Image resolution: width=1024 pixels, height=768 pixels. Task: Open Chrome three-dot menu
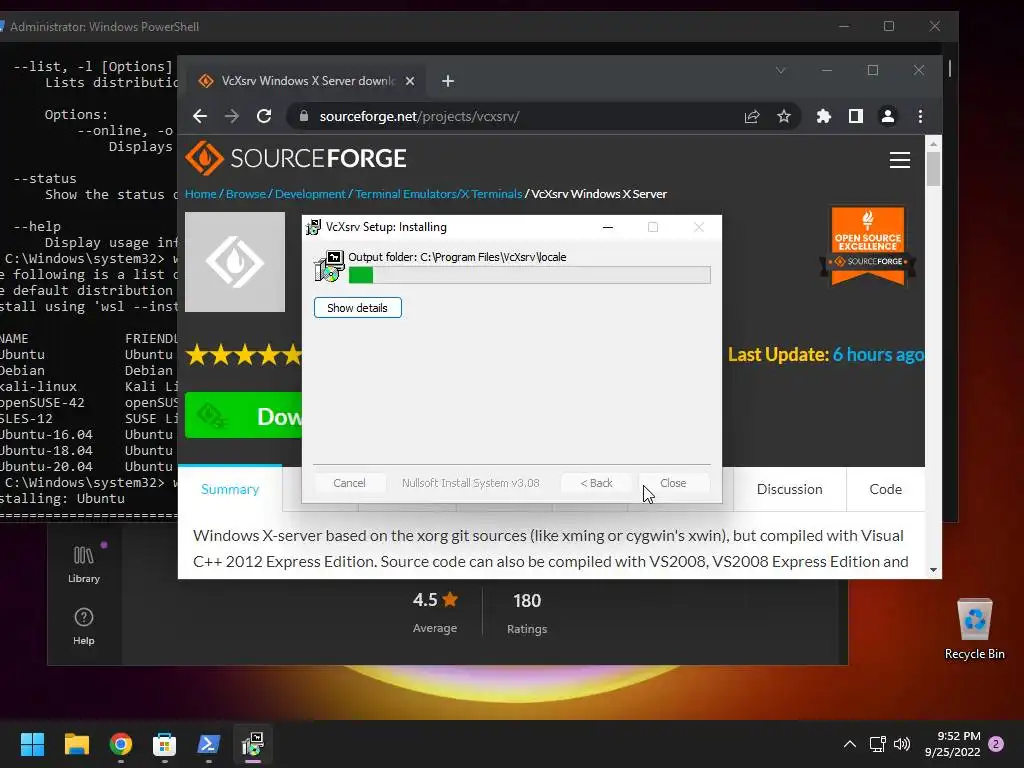[920, 116]
